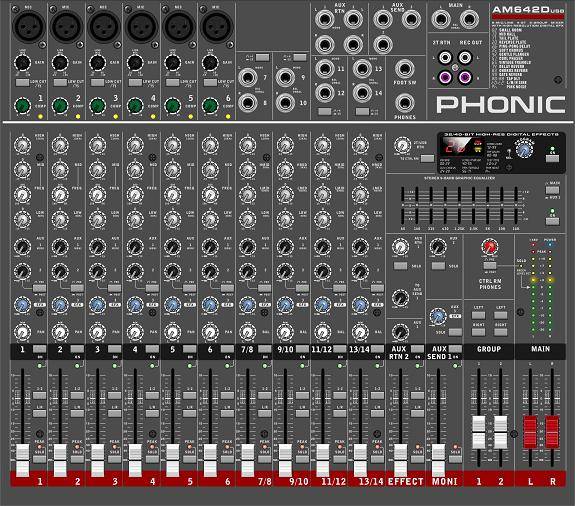Toggle channel 2 AUX PRE/POST switch
Image resolution: width=575 pixels, height=506 pixels.
(77, 288)
